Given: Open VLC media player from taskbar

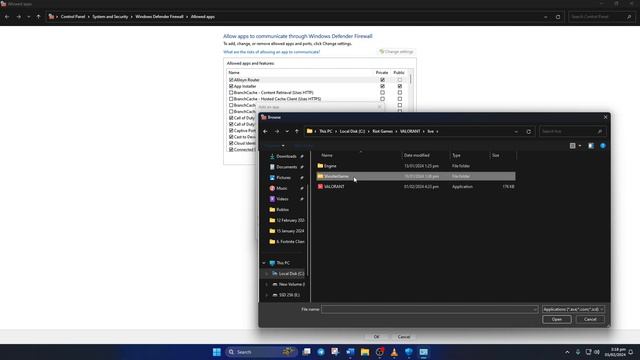Looking at the screenshot, I should [x=394, y=352].
